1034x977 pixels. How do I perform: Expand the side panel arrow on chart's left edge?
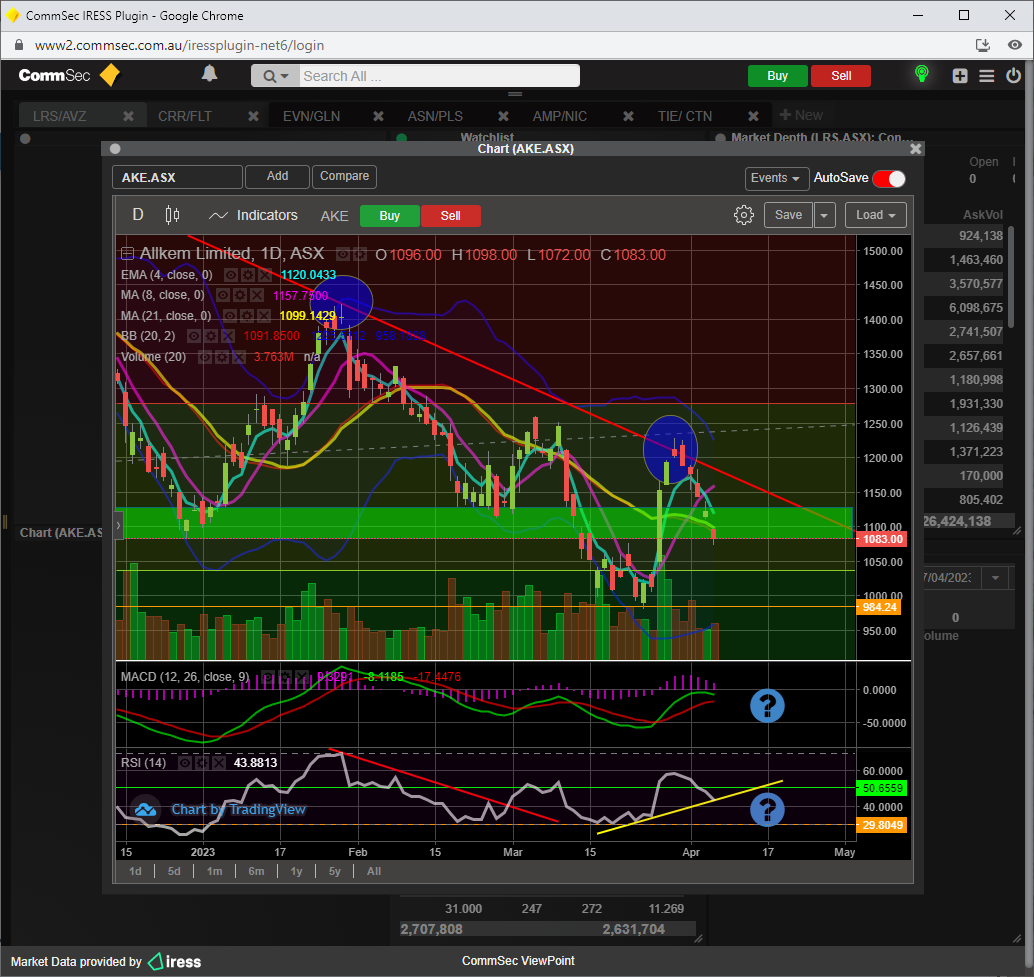(x=119, y=525)
